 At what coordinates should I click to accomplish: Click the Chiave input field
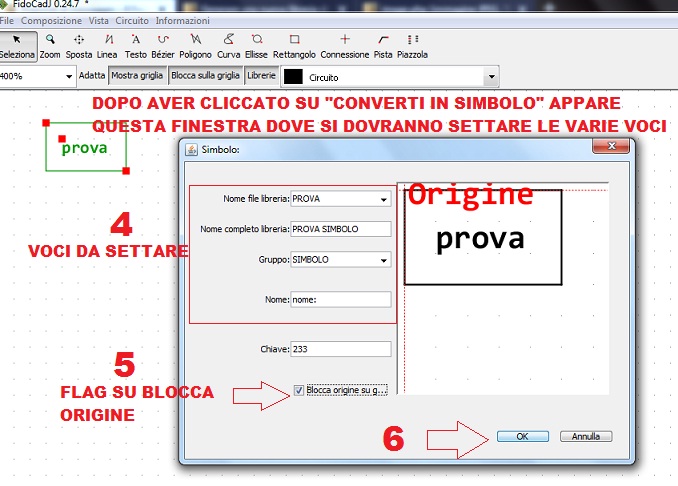[340, 349]
